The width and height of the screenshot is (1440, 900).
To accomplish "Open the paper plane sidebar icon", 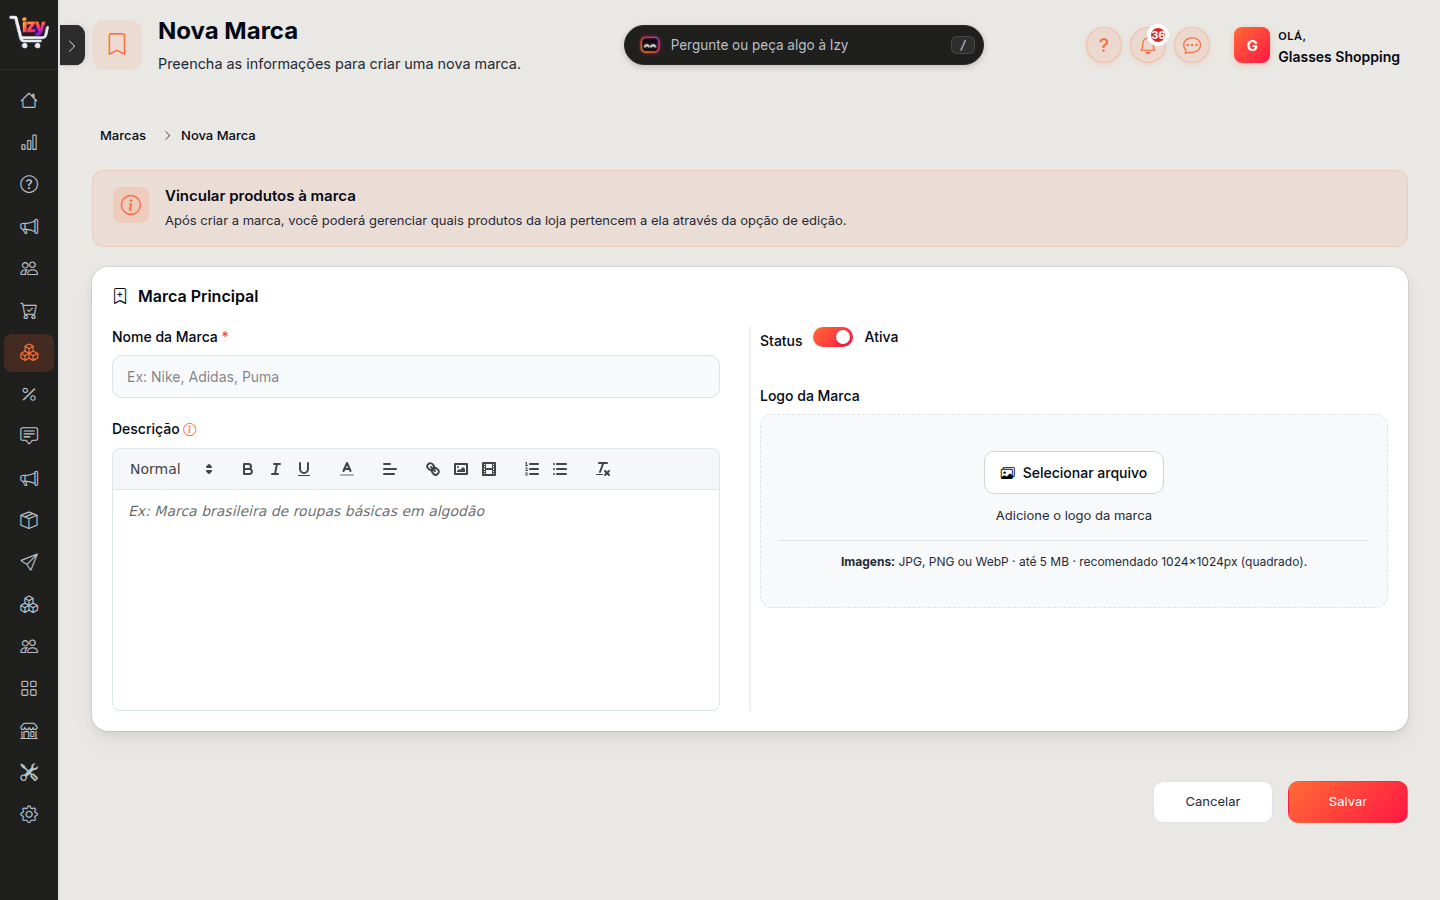I will click(x=29, y=562).
